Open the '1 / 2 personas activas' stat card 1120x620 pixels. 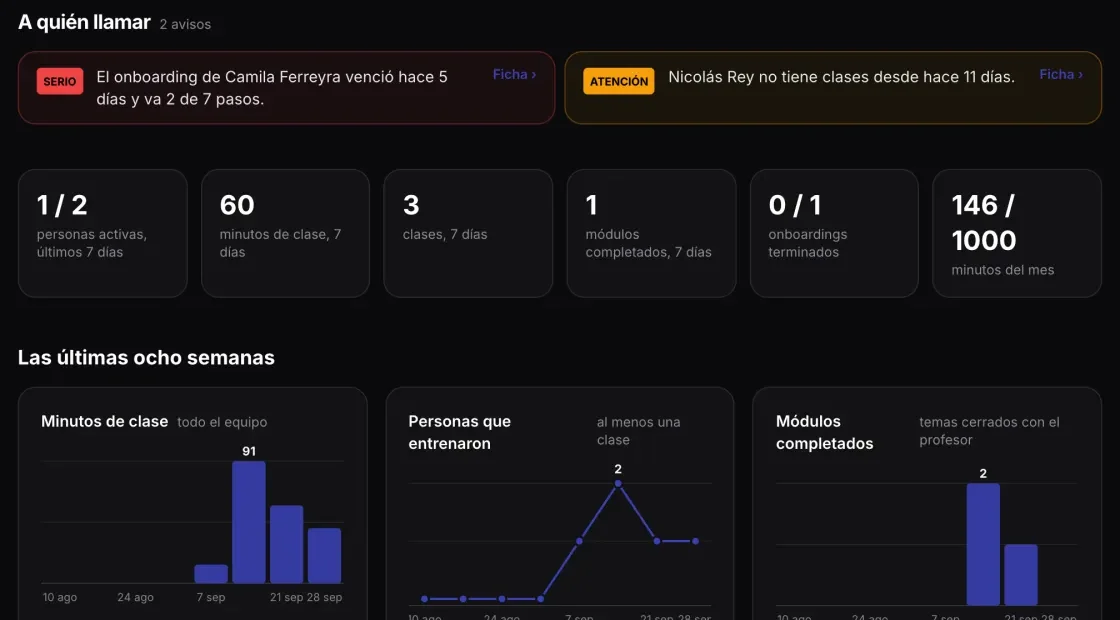[x=103, y=233]
